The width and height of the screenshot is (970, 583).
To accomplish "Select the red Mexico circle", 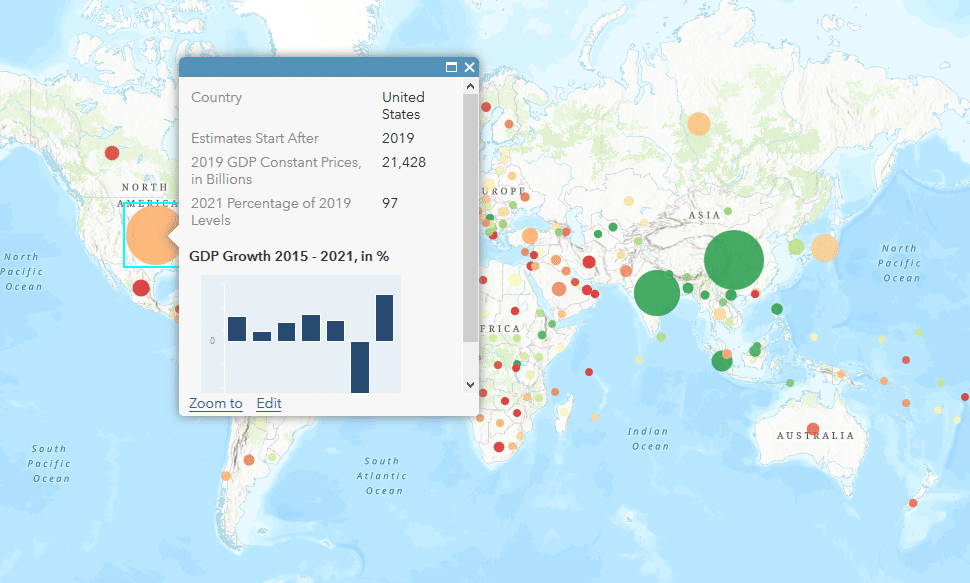I will [141, 288].
